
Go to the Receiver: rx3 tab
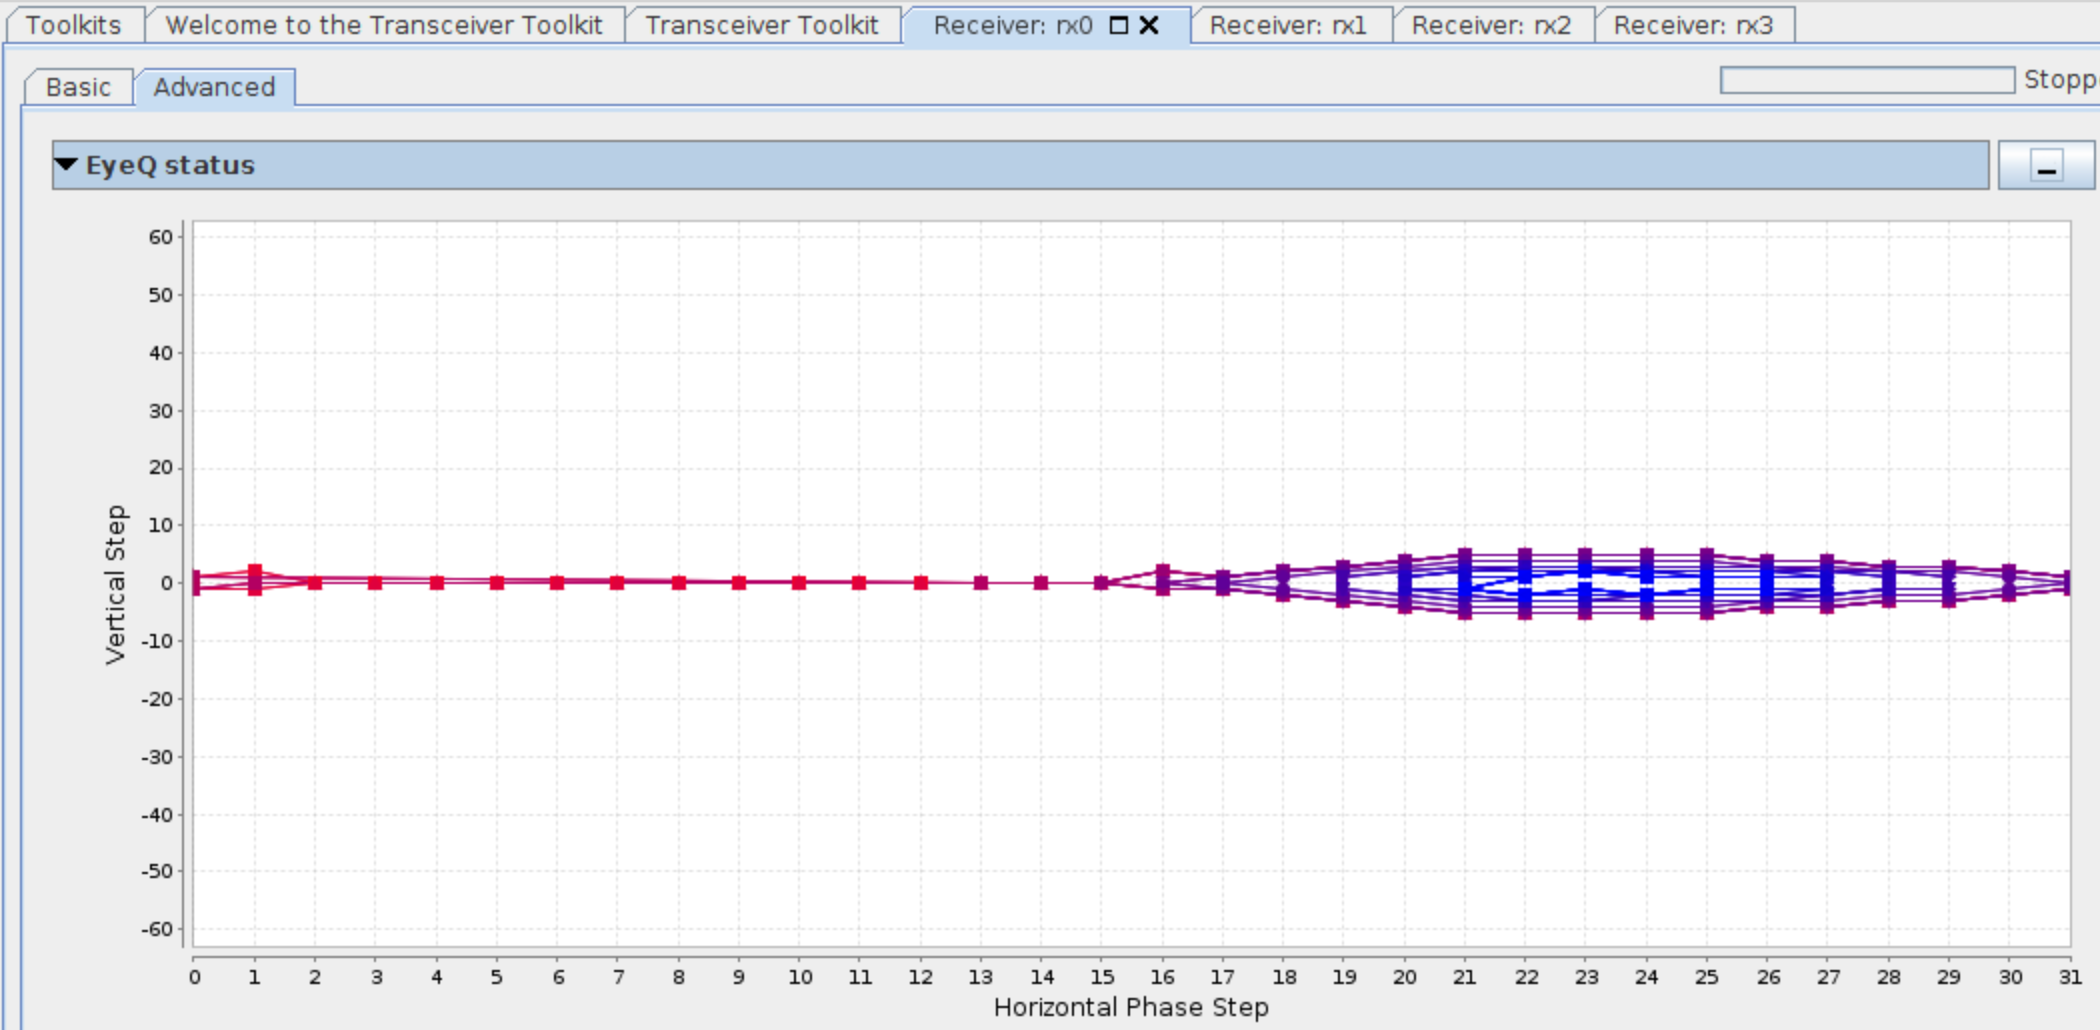click(1693, 25)
